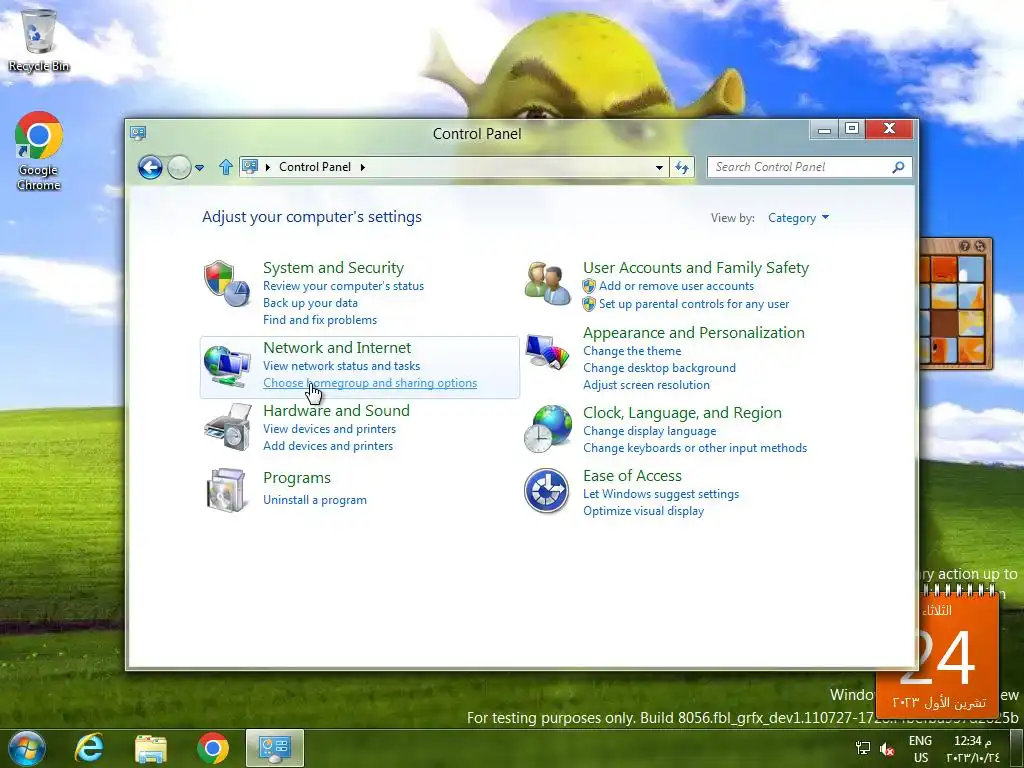Viewport: 1024px width, 768px height.
Task: Click the ENG US language indicator
Action: (x=920, y=749)
